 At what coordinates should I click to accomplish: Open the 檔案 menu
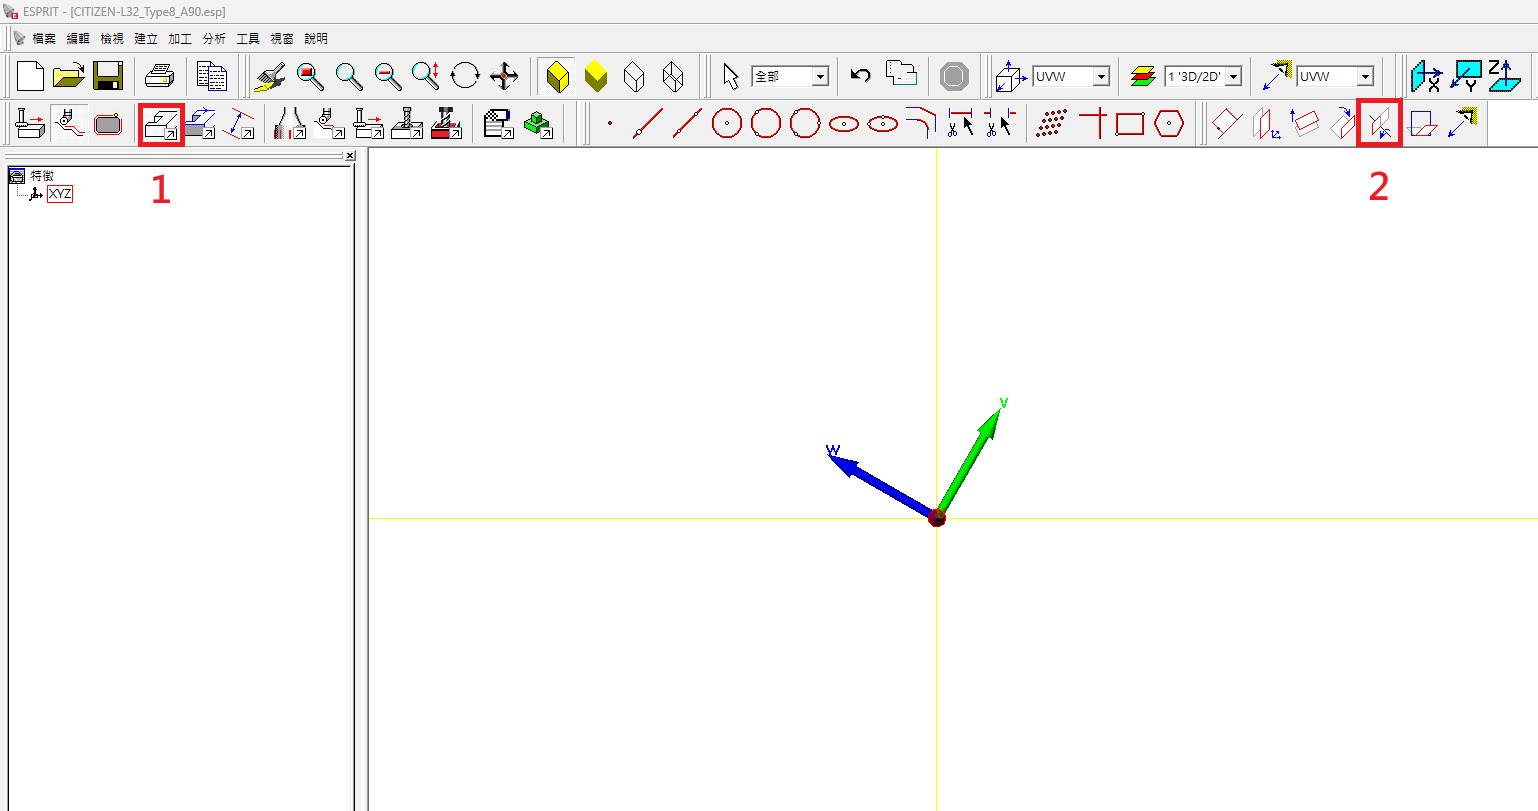43,38
